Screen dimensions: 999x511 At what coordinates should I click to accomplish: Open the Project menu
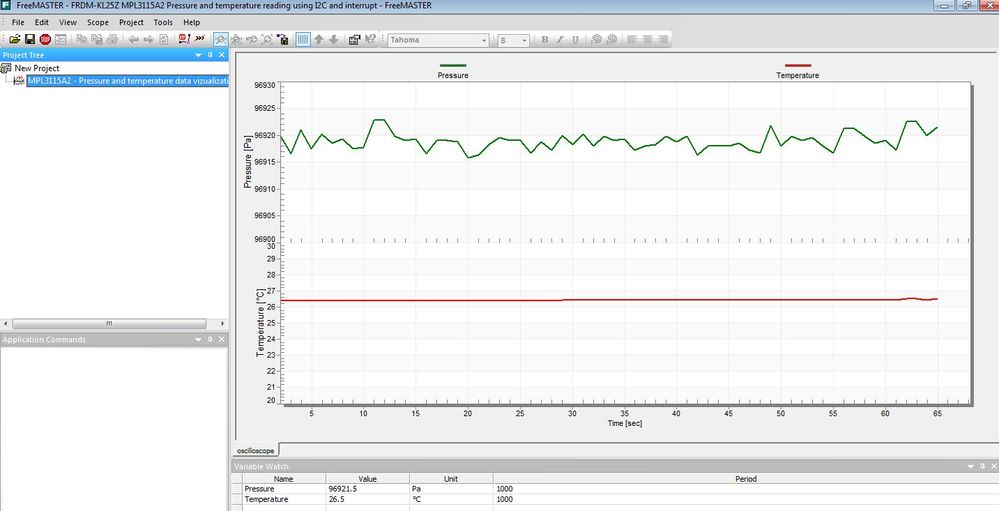coord(131,22)
